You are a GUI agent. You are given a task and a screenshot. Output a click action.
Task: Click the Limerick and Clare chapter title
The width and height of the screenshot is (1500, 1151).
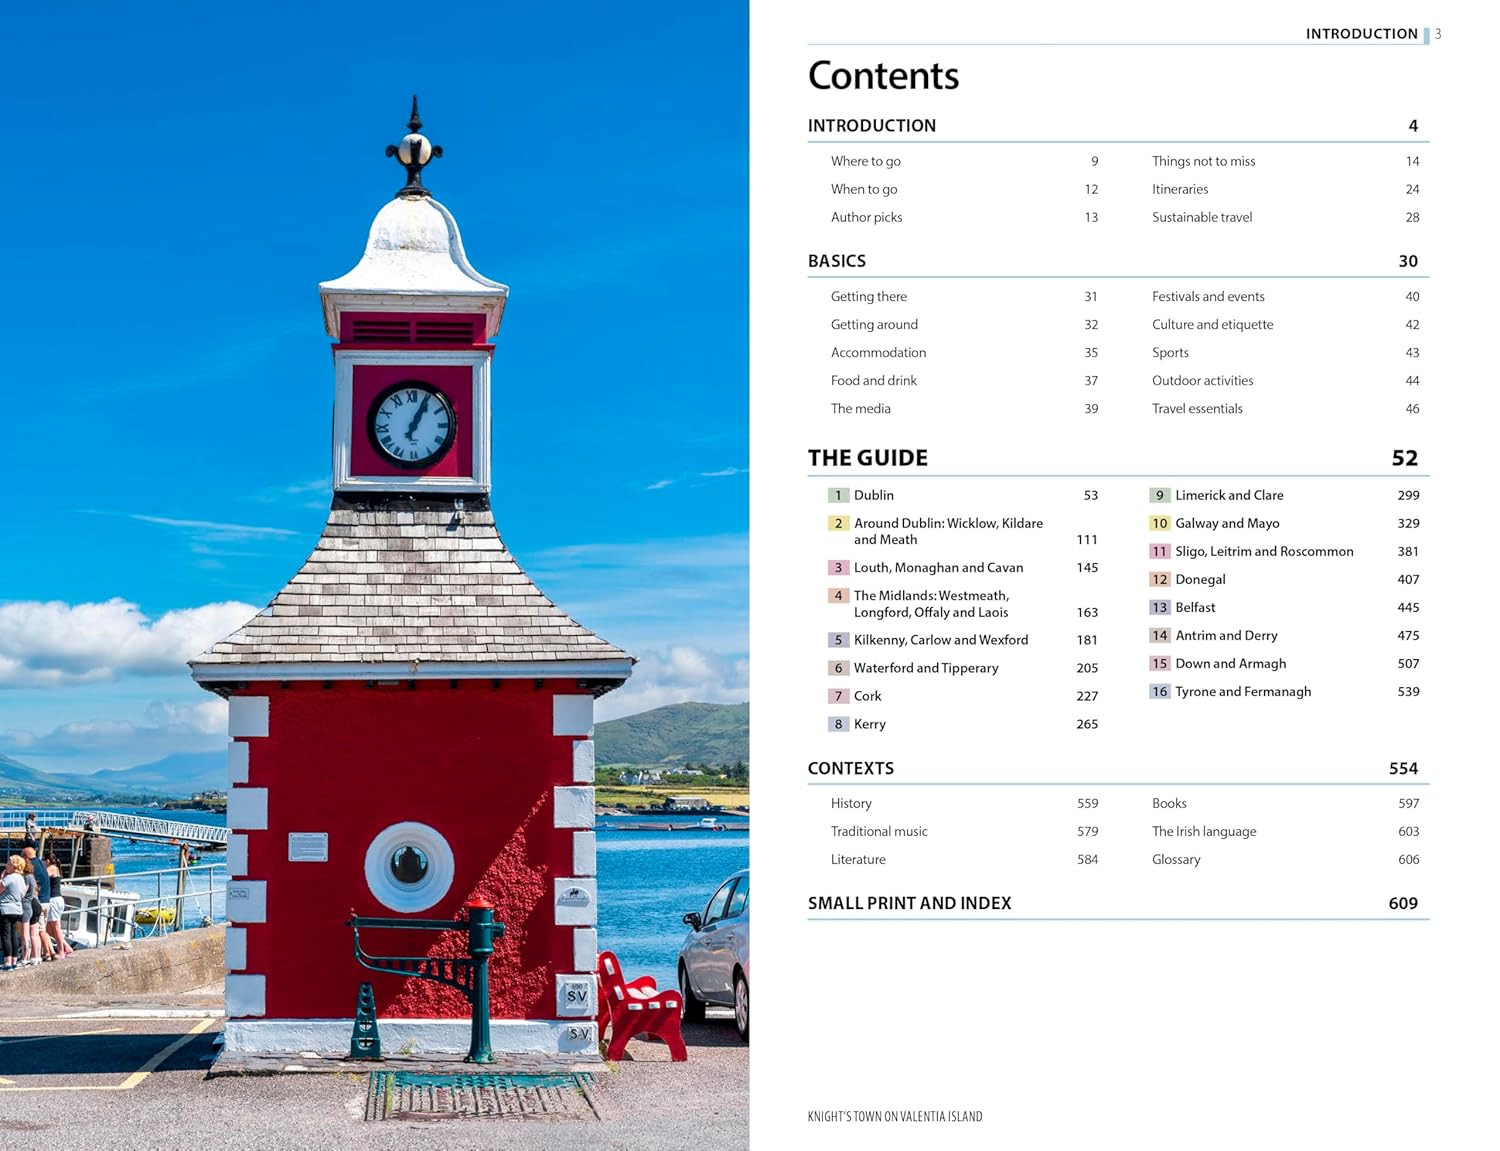[1229, 495]
